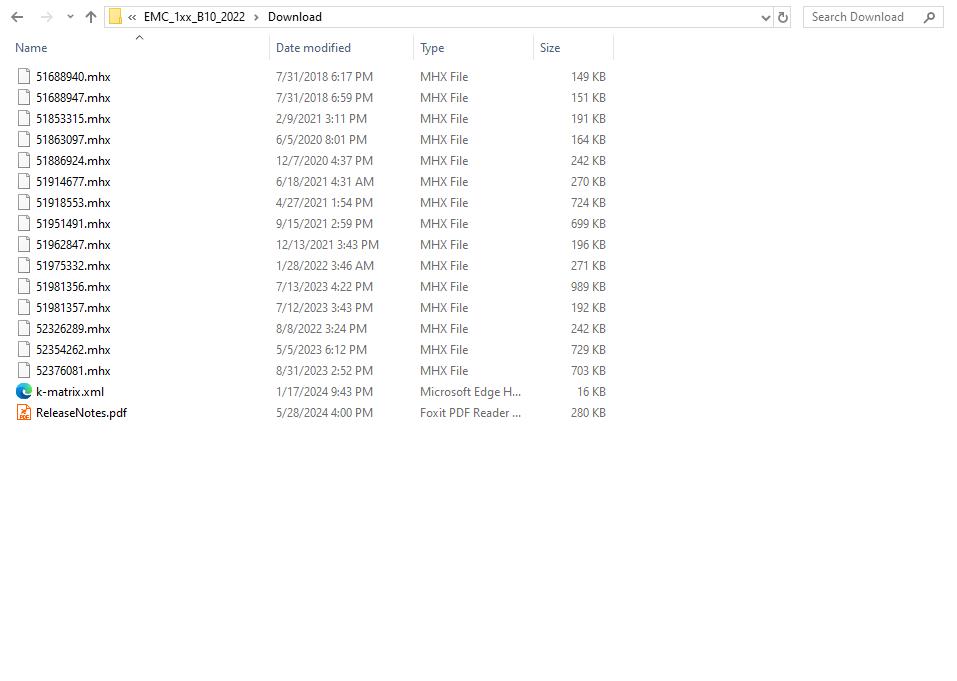Select the 52326289.mhx file icon

click(x=24, y=328)
